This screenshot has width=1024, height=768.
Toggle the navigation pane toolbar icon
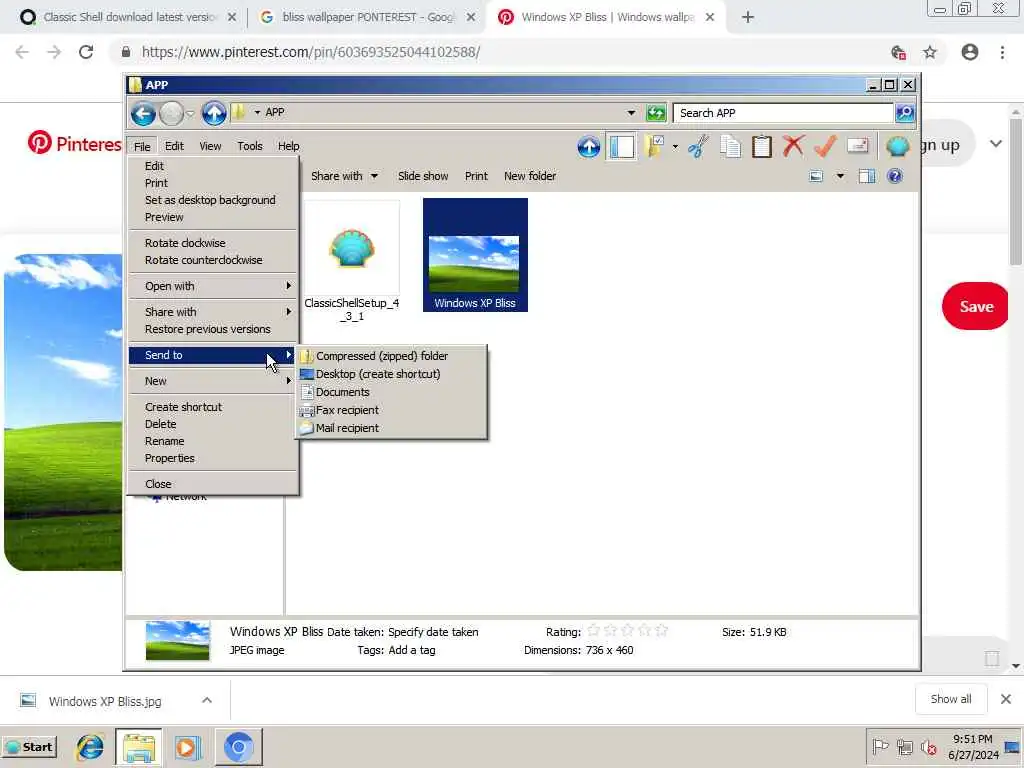pyautogui.click(x=621, y=146)
